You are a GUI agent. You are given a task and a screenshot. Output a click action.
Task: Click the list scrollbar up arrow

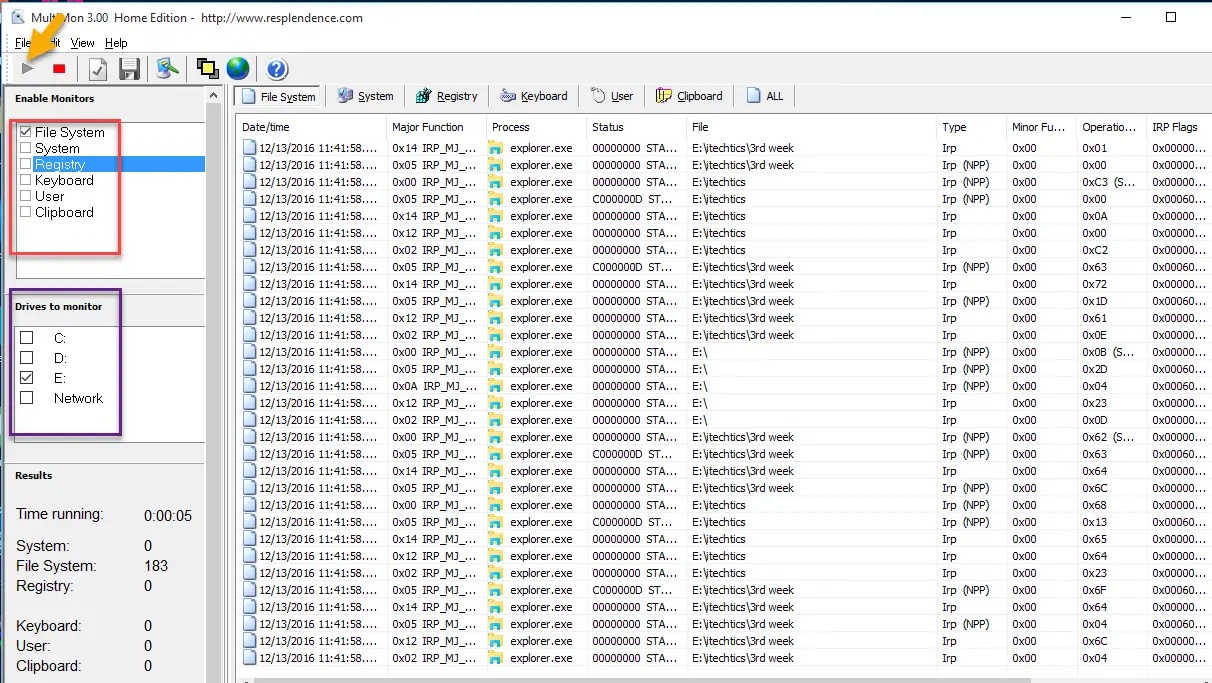point(211,95)
